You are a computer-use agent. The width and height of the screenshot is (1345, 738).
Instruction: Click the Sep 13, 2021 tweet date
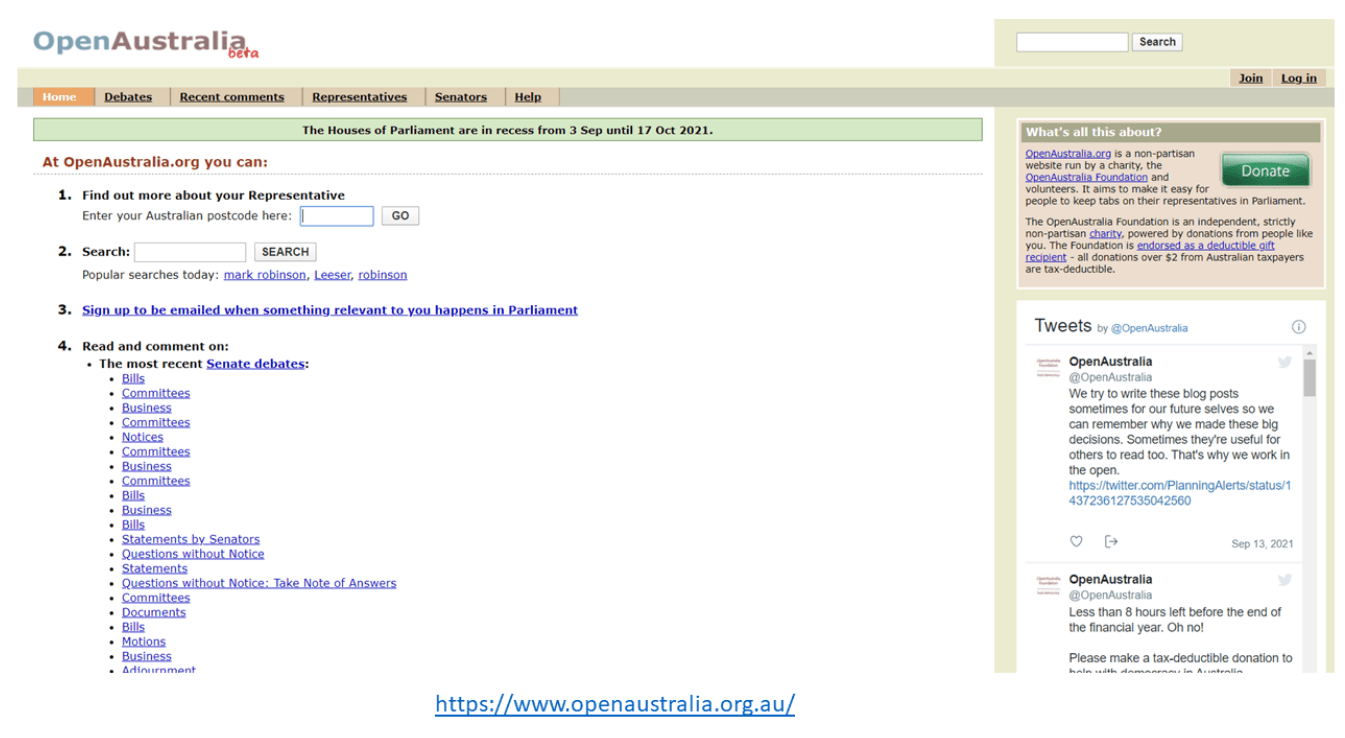1262,544
